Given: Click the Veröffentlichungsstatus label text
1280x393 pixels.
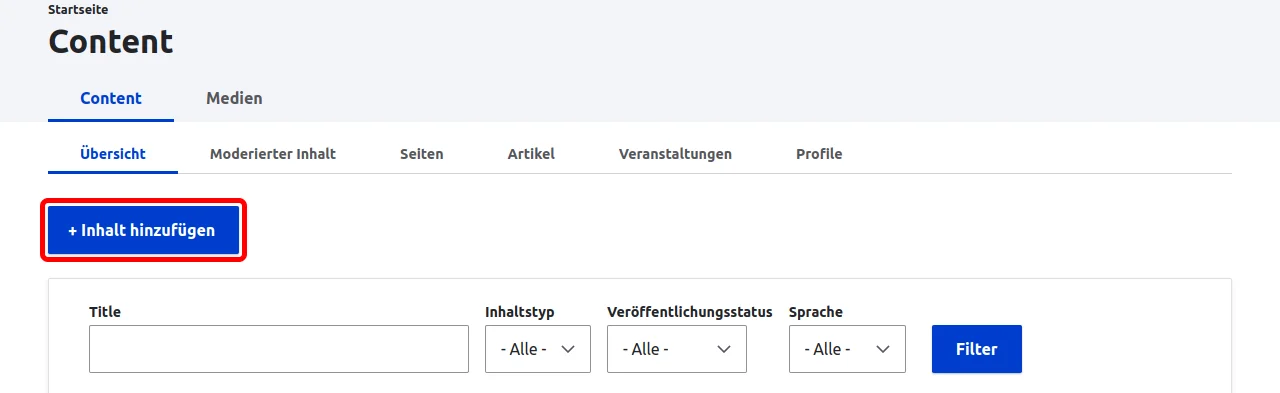Looking at the screenshot, I should pos(690,312).
